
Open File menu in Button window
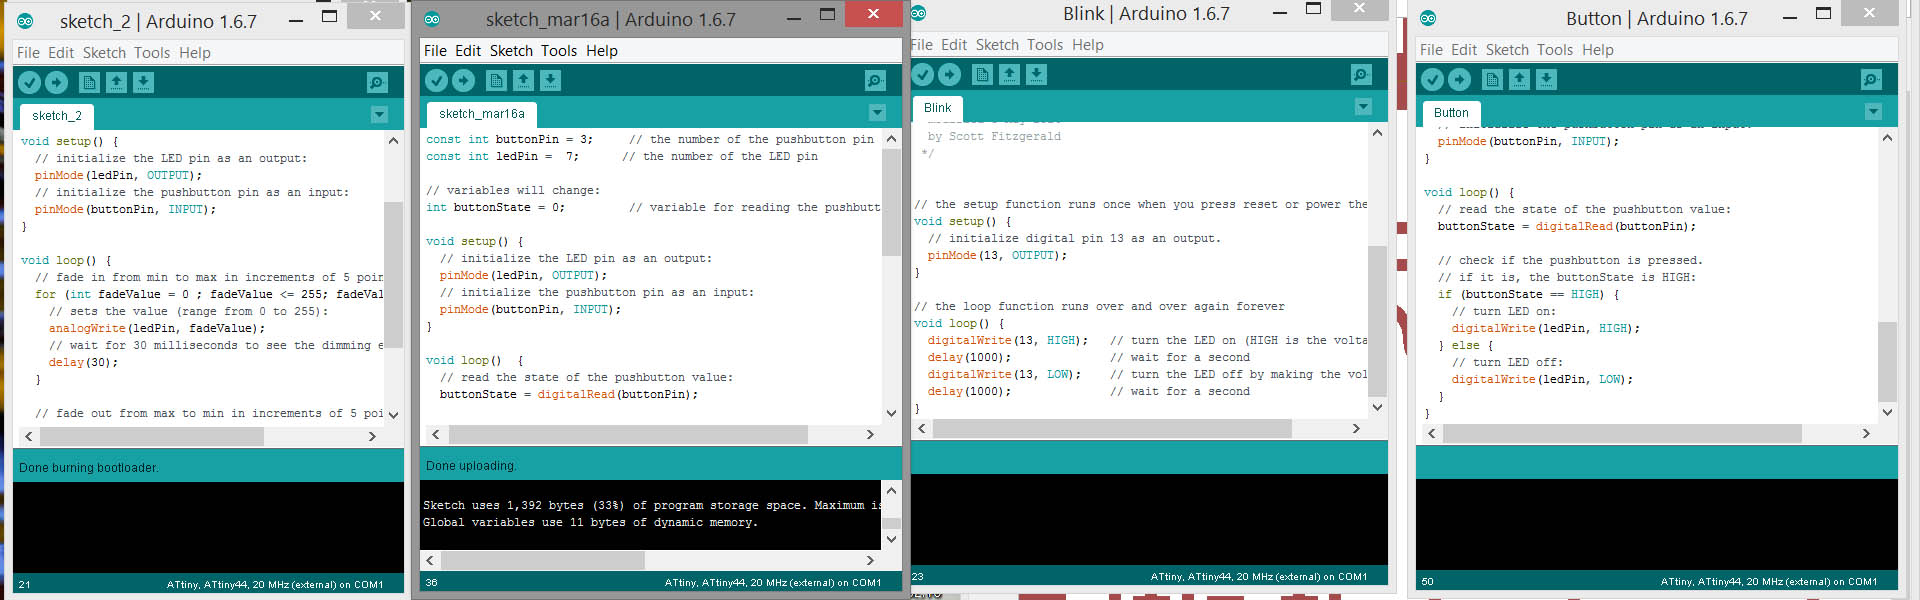pos(1431,49)
